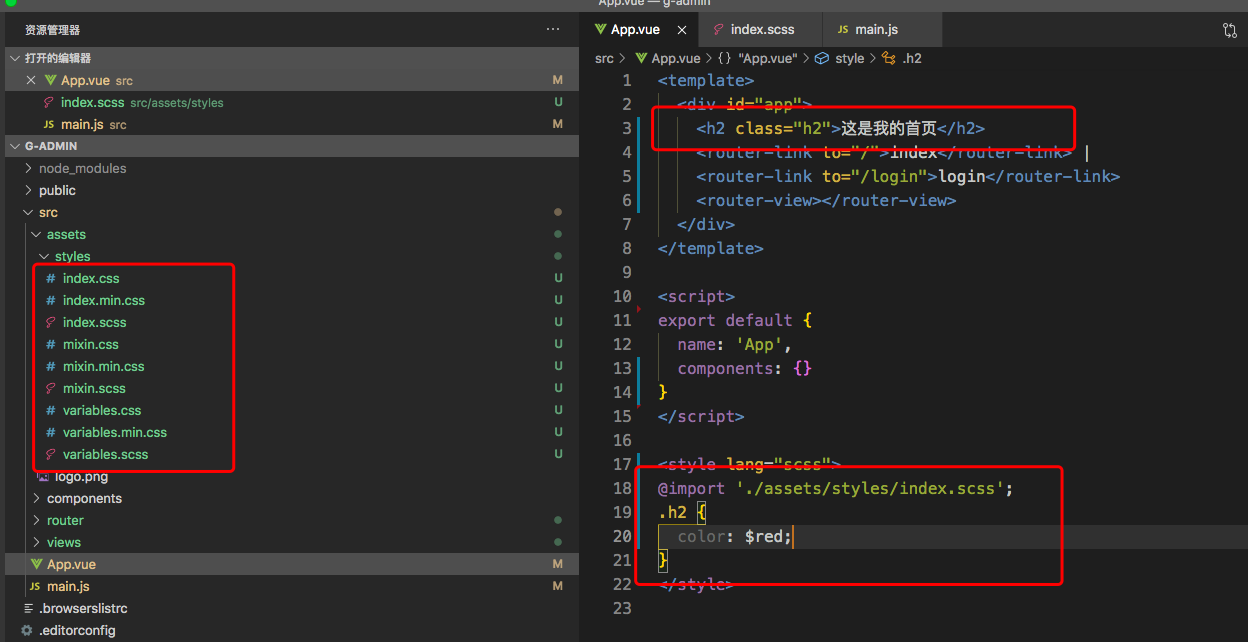The image size is (1248, 642).
Task: Click gear icon of .editorconfig file
Action: (27, 630)
